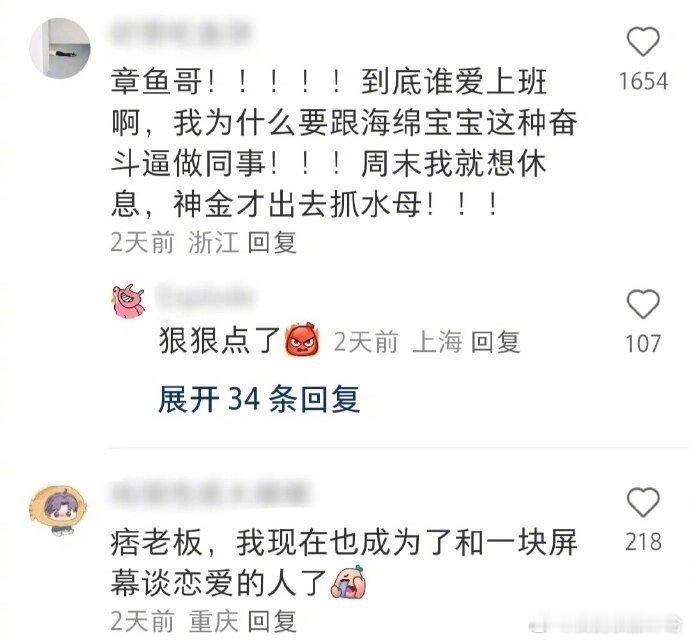The width and height of the screenshot is (690, 641).
Task: Like the 痞老板 comment with heart icon
Action: 643,502
